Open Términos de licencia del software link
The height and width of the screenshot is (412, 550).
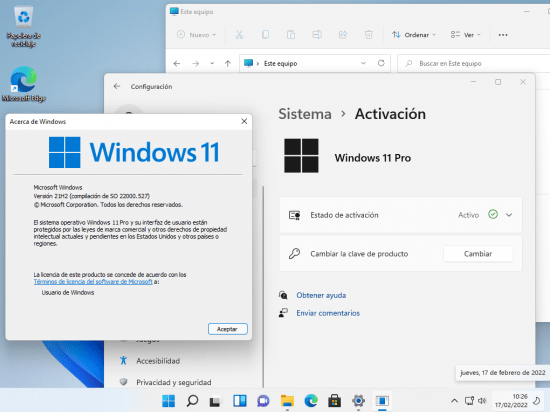(x=93, y=282)
